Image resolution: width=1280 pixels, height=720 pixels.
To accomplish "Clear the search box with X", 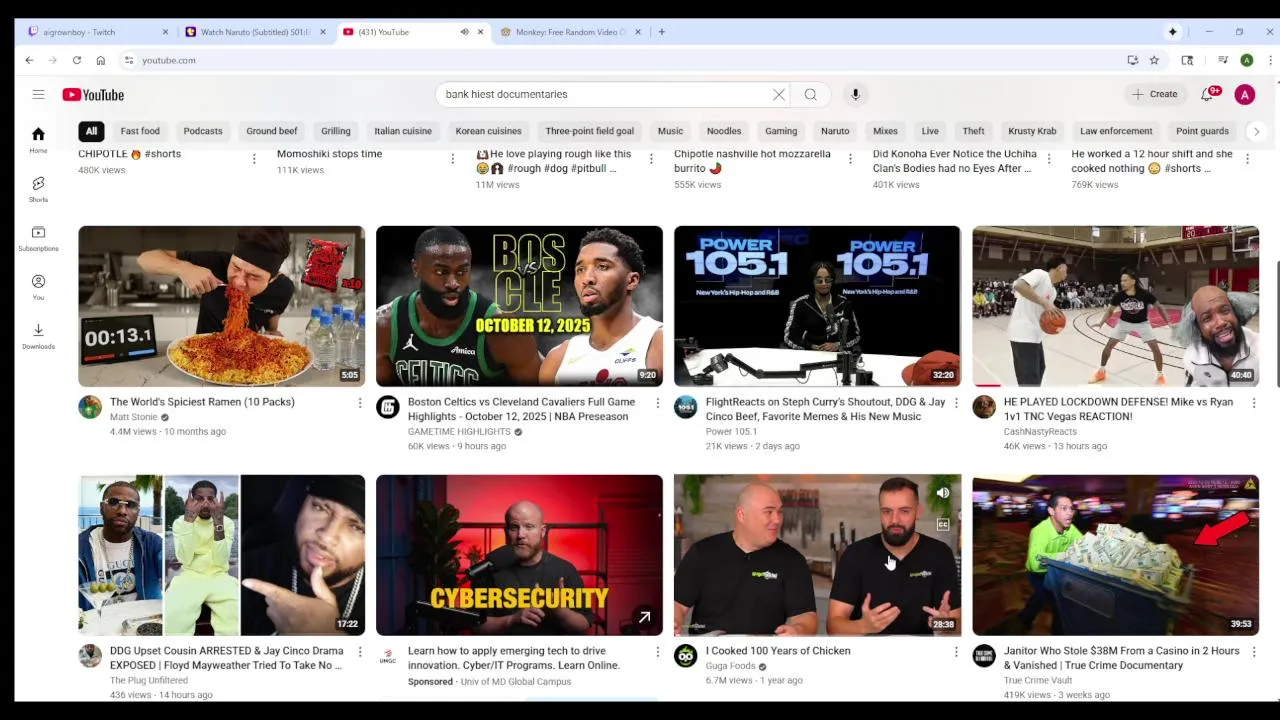I will (779, 94).
